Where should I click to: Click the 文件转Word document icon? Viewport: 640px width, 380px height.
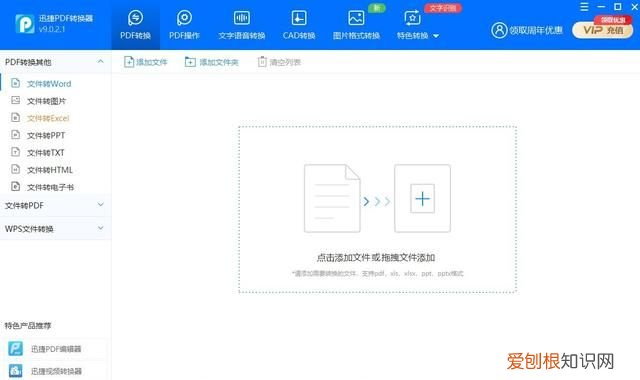(16, 83)
